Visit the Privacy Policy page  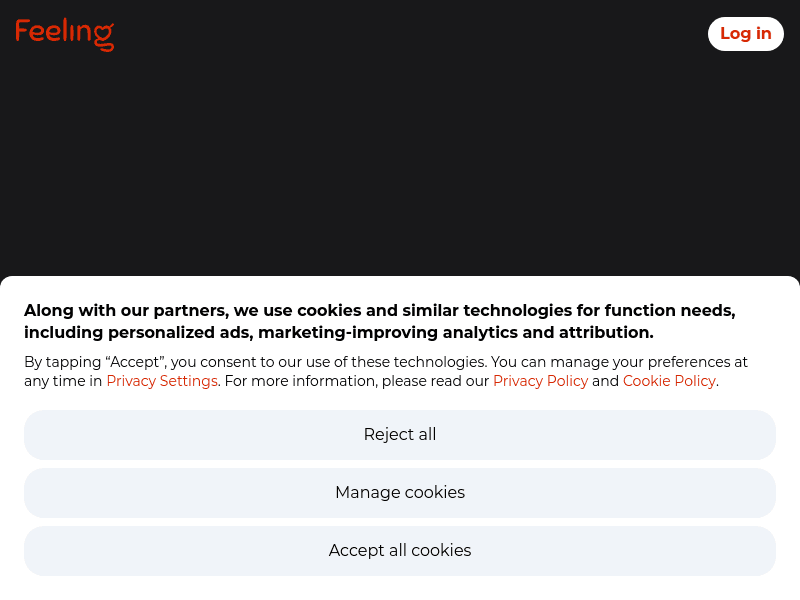click(540, 381)
